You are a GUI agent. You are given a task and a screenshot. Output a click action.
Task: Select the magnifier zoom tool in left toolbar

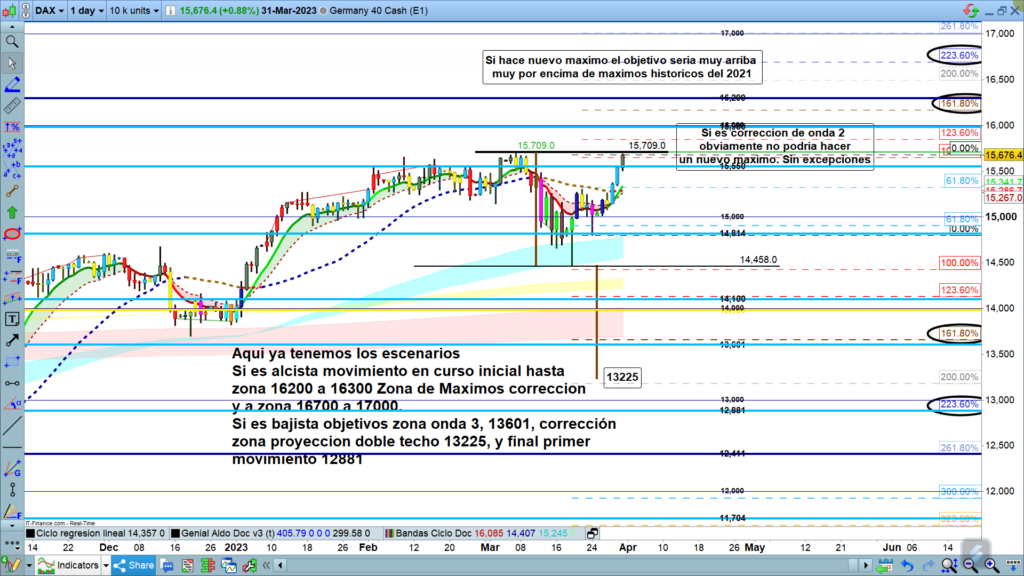coord(12,42)
